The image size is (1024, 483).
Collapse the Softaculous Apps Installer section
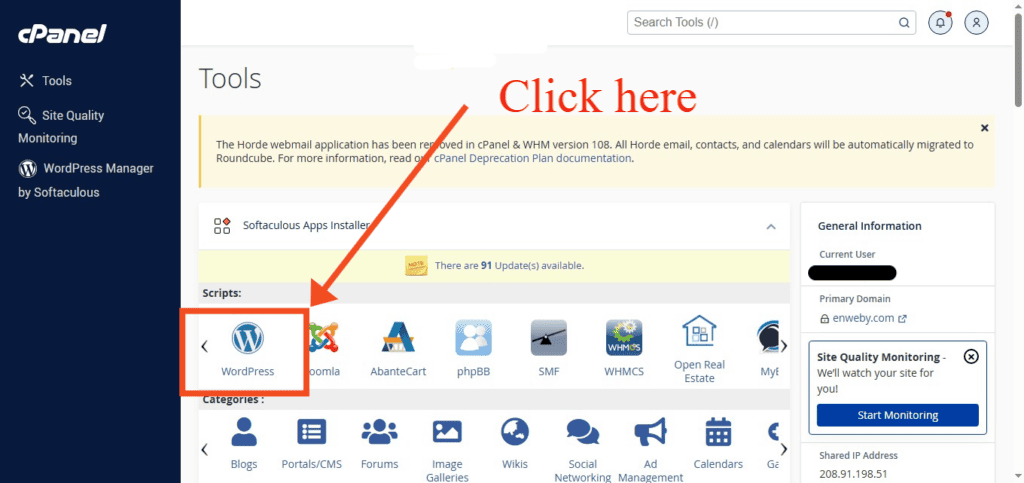click(x=771, y=226)
